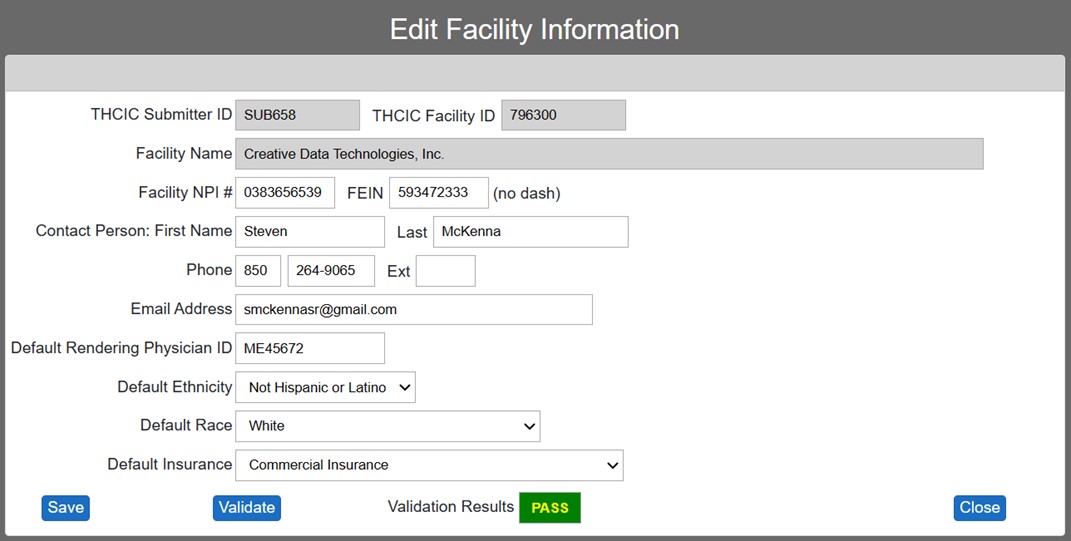This screenshot has width=1071, height=541.
Task: Click the THCIC Submitter ID field
Action: click(x=297, y=115)
